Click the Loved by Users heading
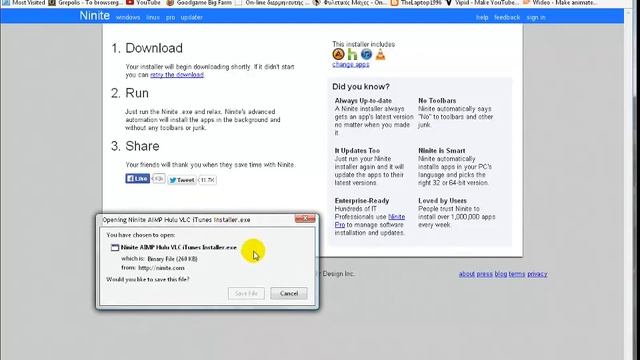Image resolution: width=640 pixels, height=360 pixels. pyautogui.click(x=442, y=201)
